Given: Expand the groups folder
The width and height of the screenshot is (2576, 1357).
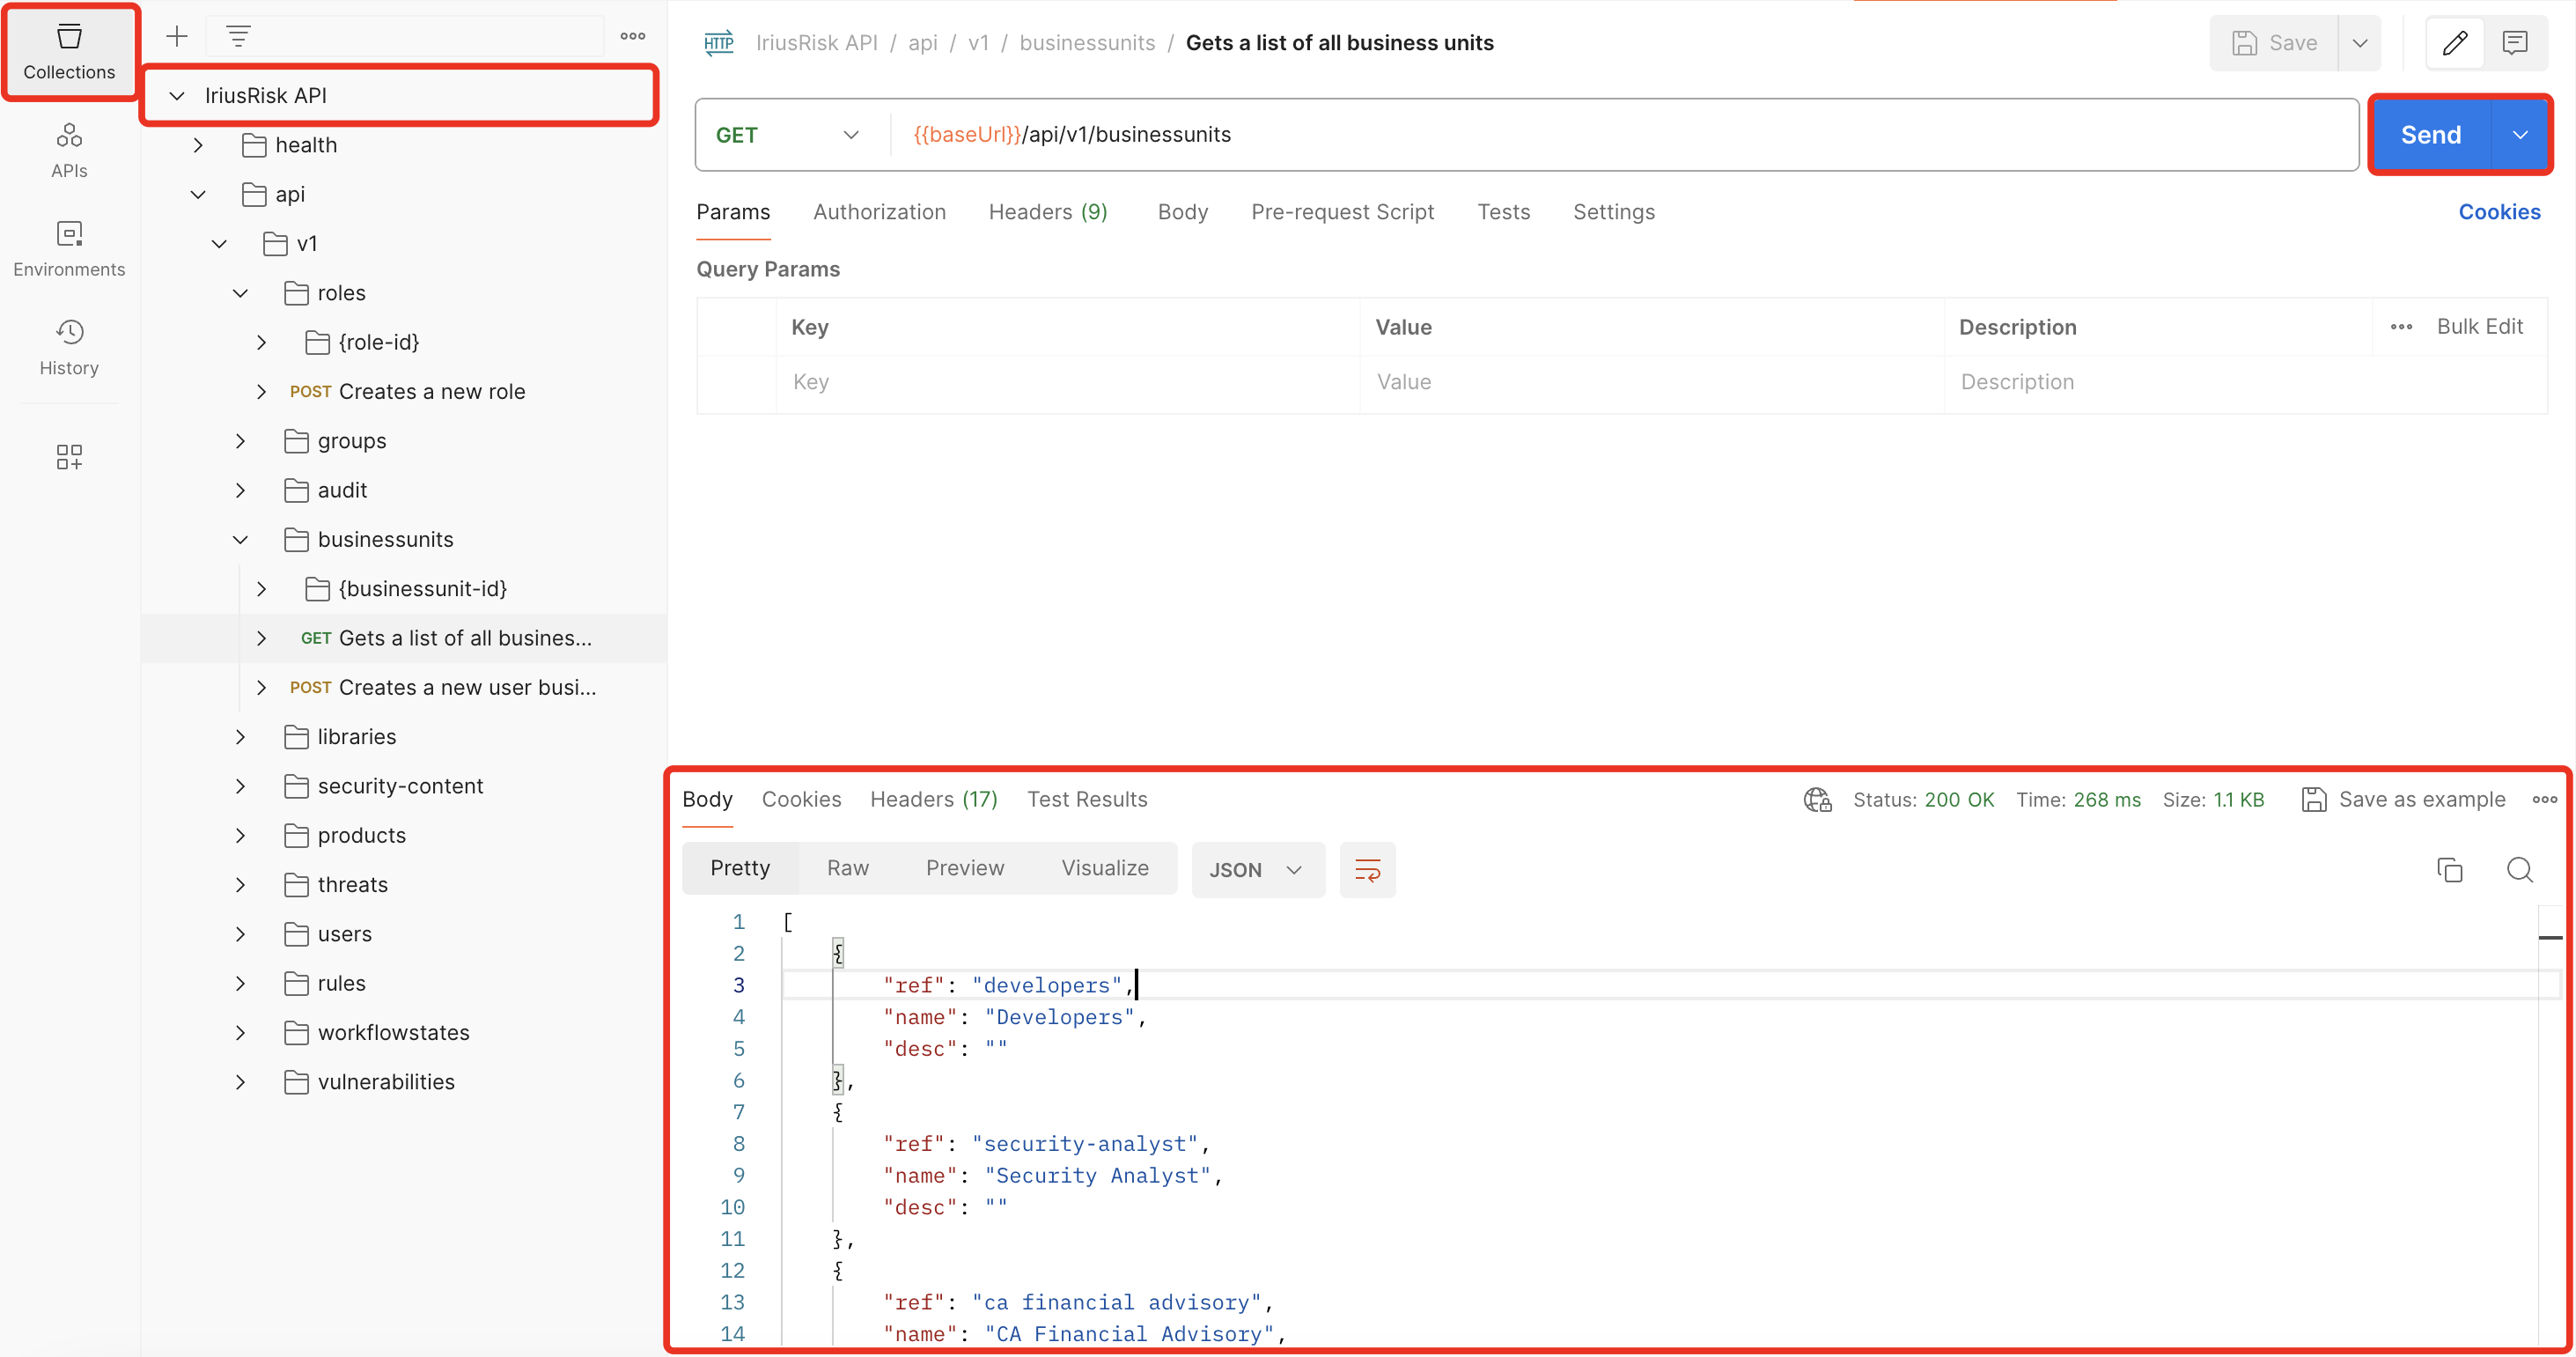Looking at the screenshot, I should (x=240, y=441).
